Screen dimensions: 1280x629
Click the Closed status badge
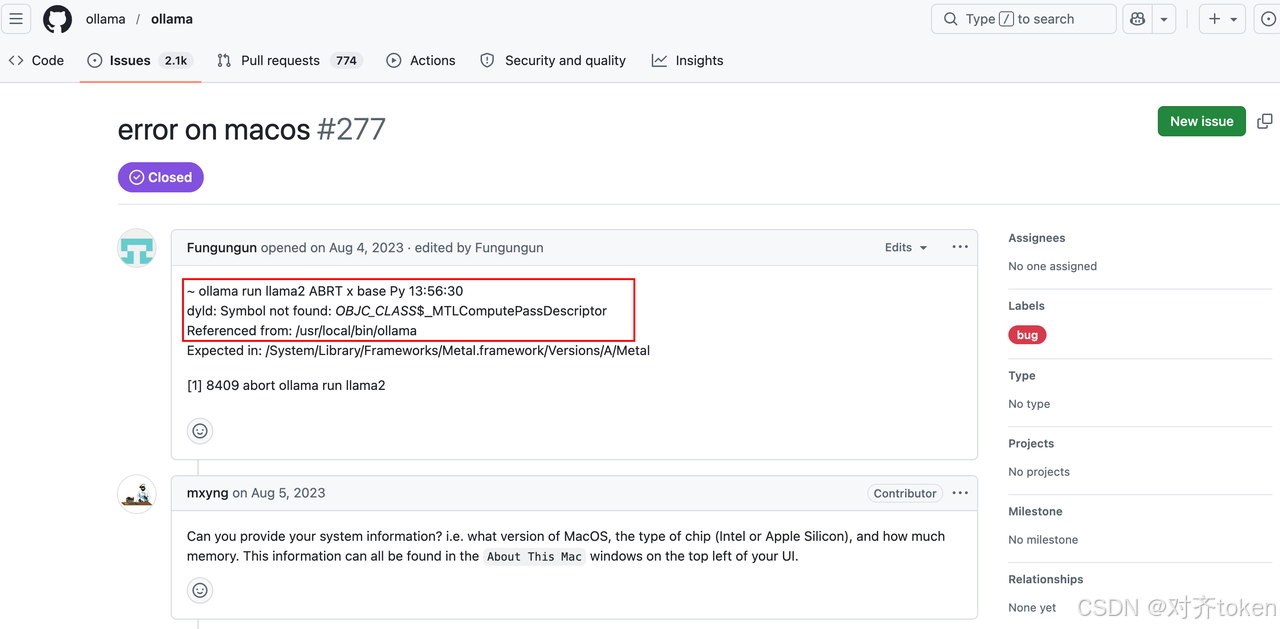click(161, 177)
